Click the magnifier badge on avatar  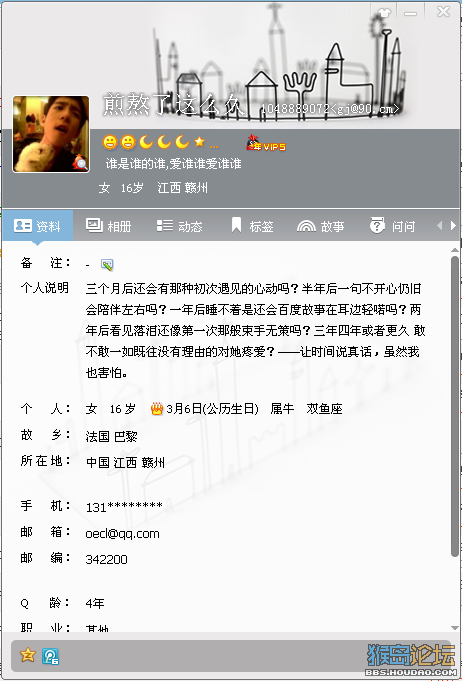point(80,163)
